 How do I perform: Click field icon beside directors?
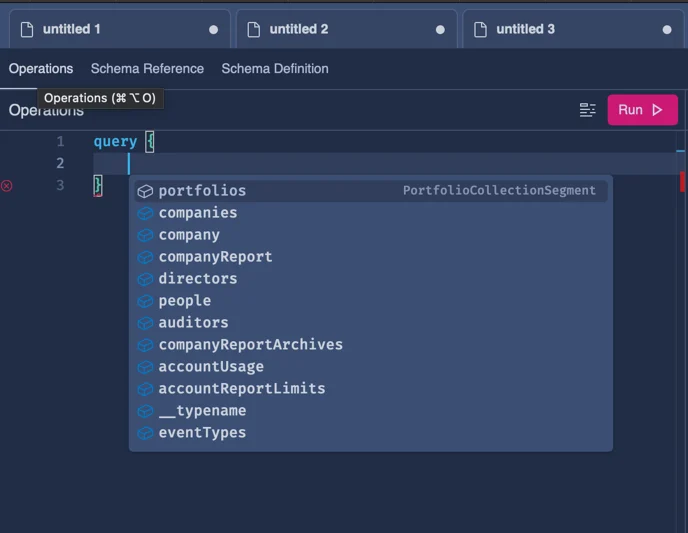(145, 279)
